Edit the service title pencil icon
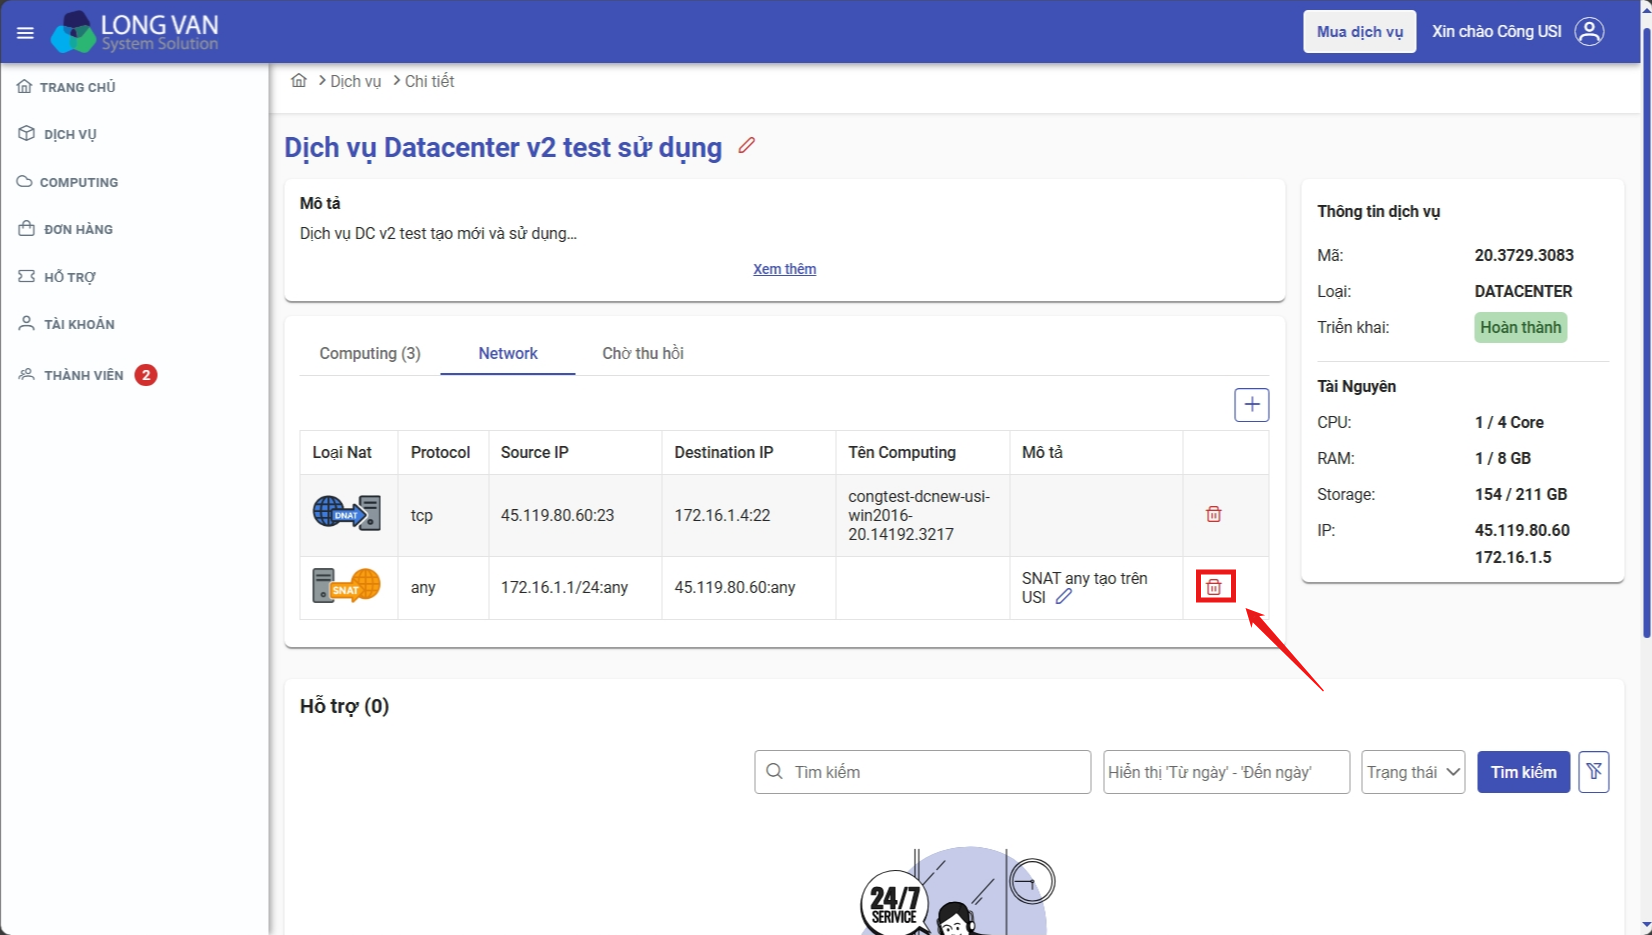Screen dimensions: 1652x935 tap(746, 145)
